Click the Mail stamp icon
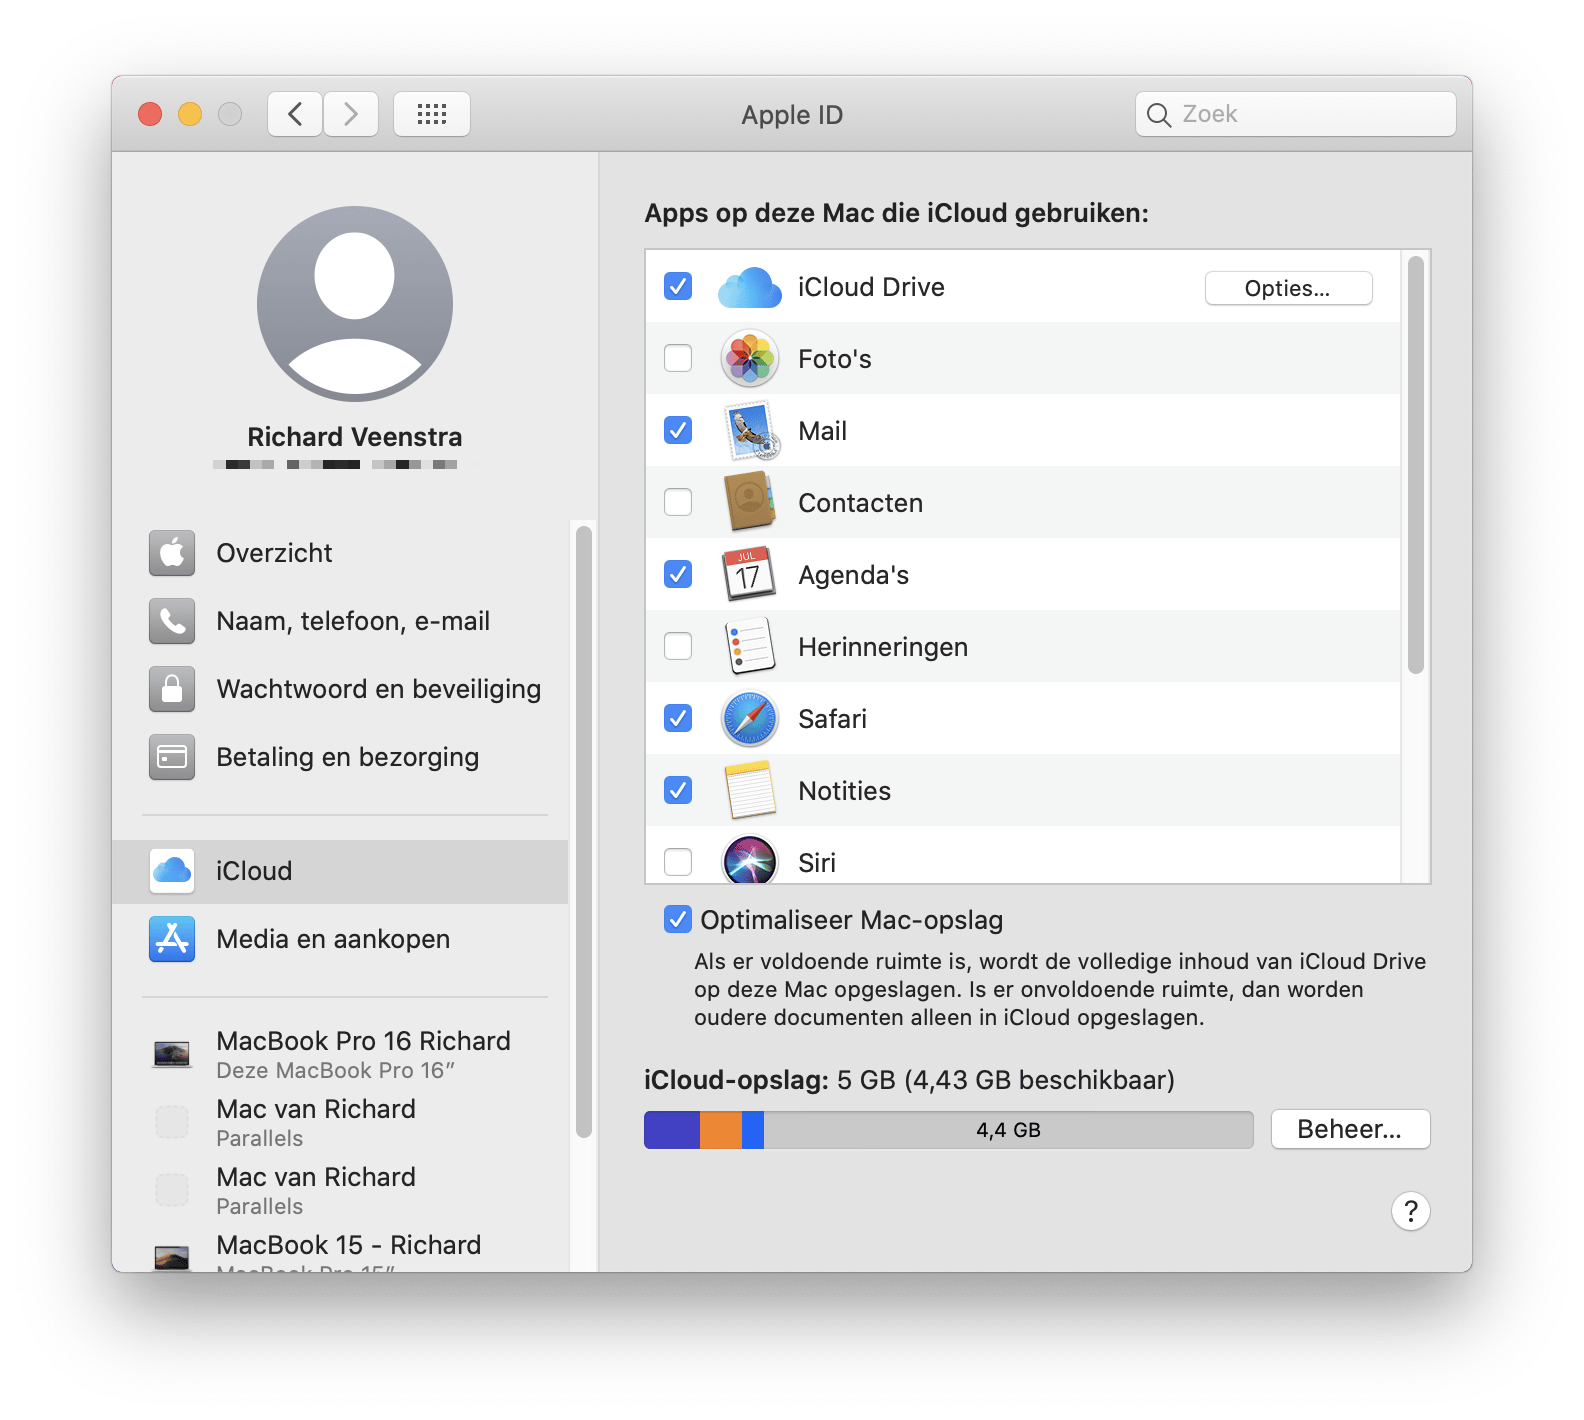The width and height of the screenshot is (1584, 1420). click(750, 431)
